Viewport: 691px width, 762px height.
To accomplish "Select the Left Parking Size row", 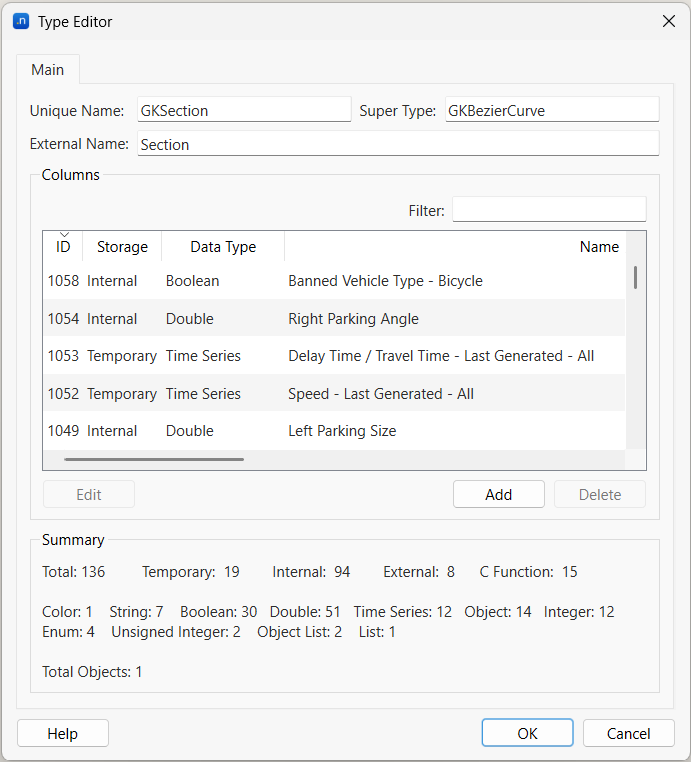I will point(334,431).
